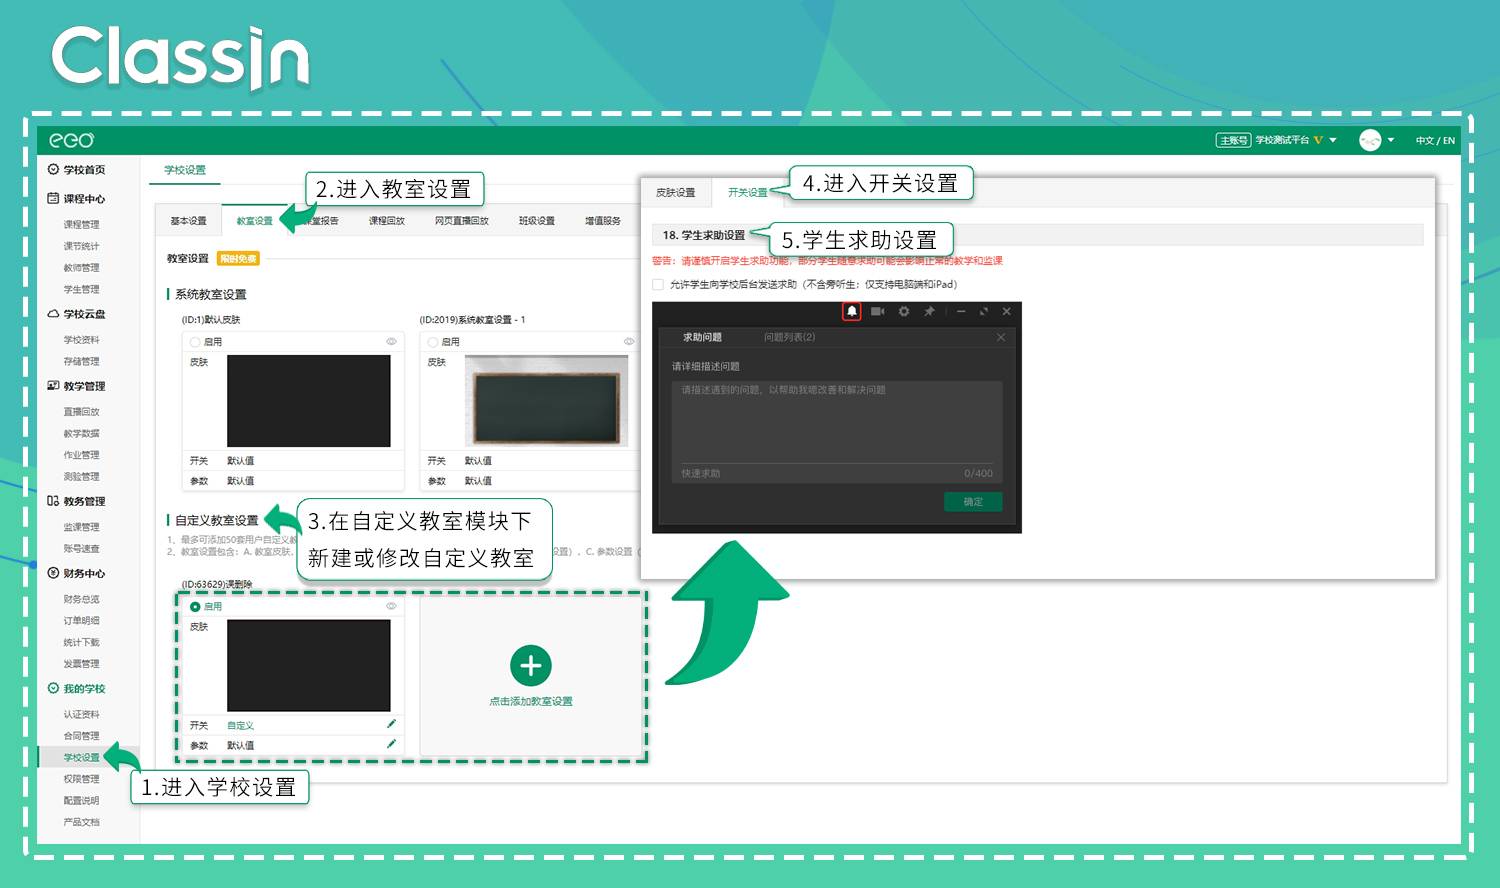Image resolution: width=1500 pixels, height=888 pixels.
Task: Open 学校设置 in sidebar
Action: (x=81, y=758)
